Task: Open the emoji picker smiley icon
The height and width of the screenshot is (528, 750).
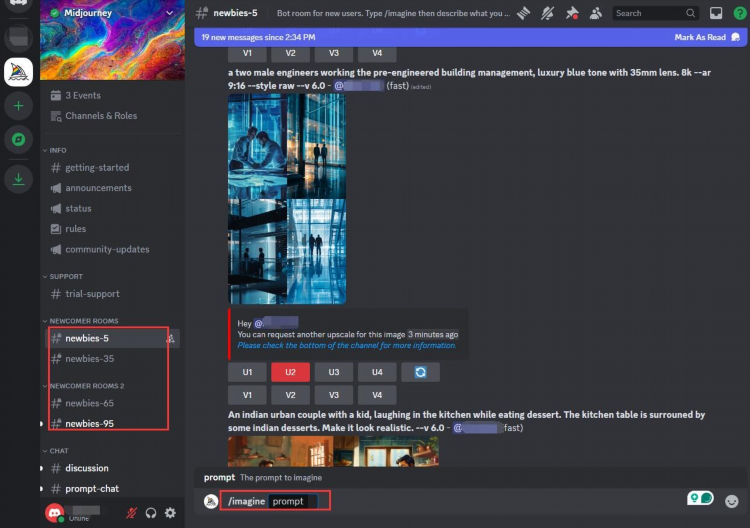Action: tap(731, 501)
